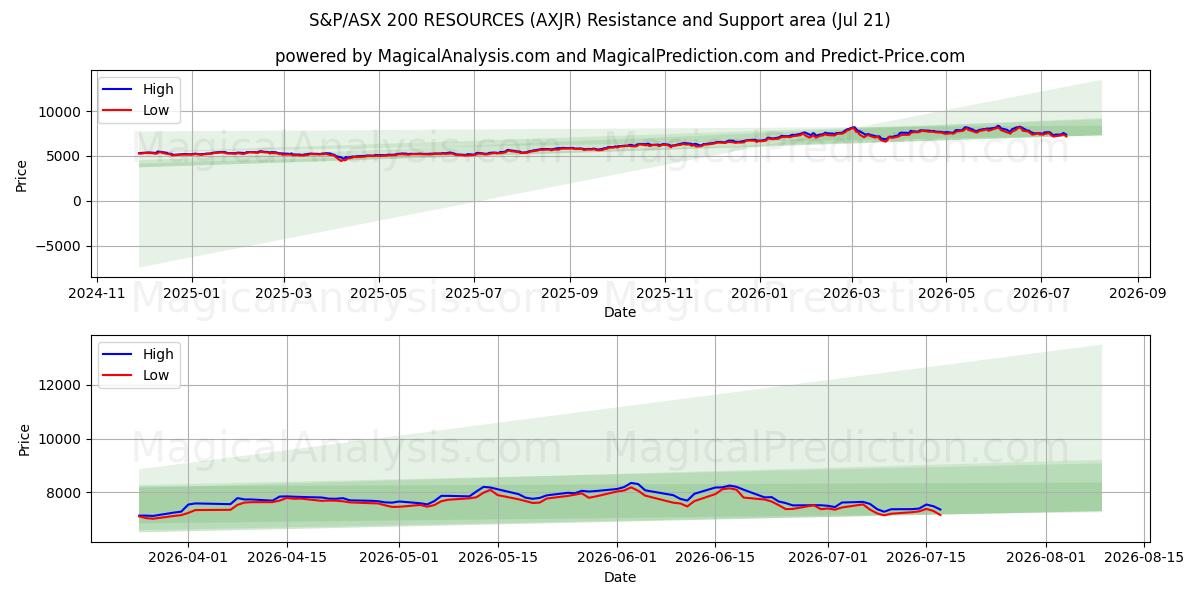Select the 10000 y-axis label on top chart
Screen dimensions: 1200x600
point(62,112)
